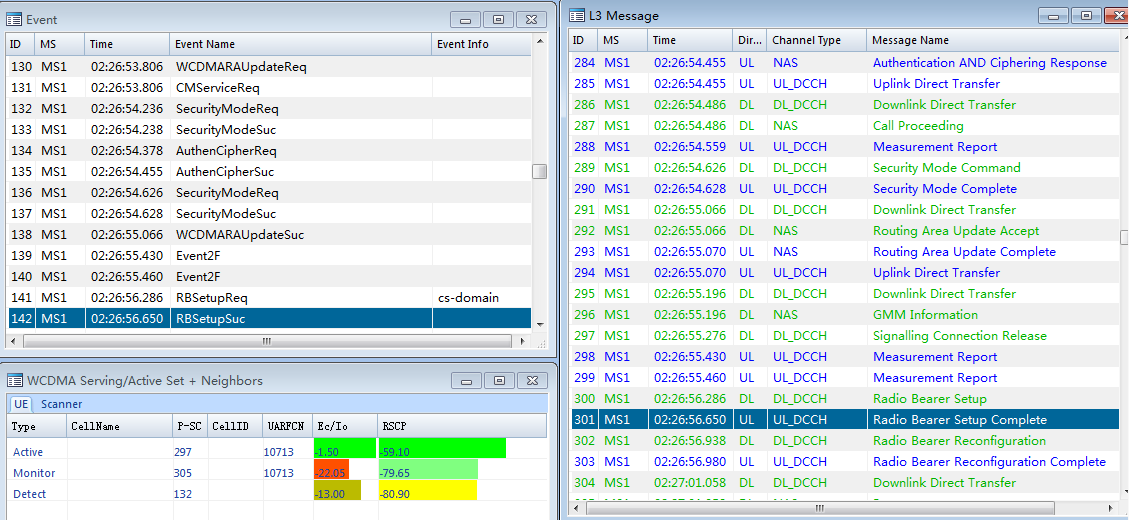Image resolution: width=1129 pixels, height=520 pixels.
Task: Click the RSCP column header
Action: pyautogui.click(x=462, y=426)
